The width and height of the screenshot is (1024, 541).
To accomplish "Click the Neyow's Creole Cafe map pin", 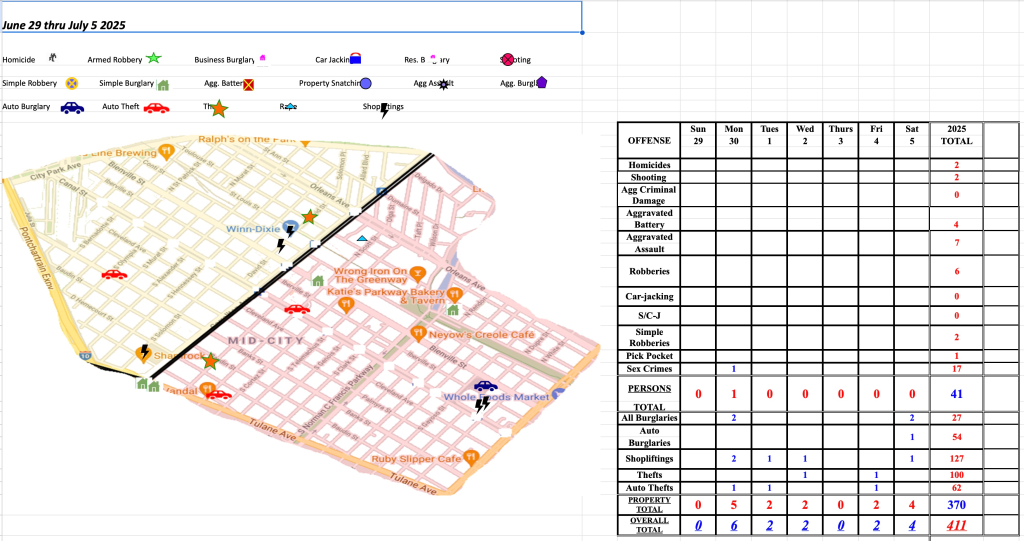I will 419,333.
